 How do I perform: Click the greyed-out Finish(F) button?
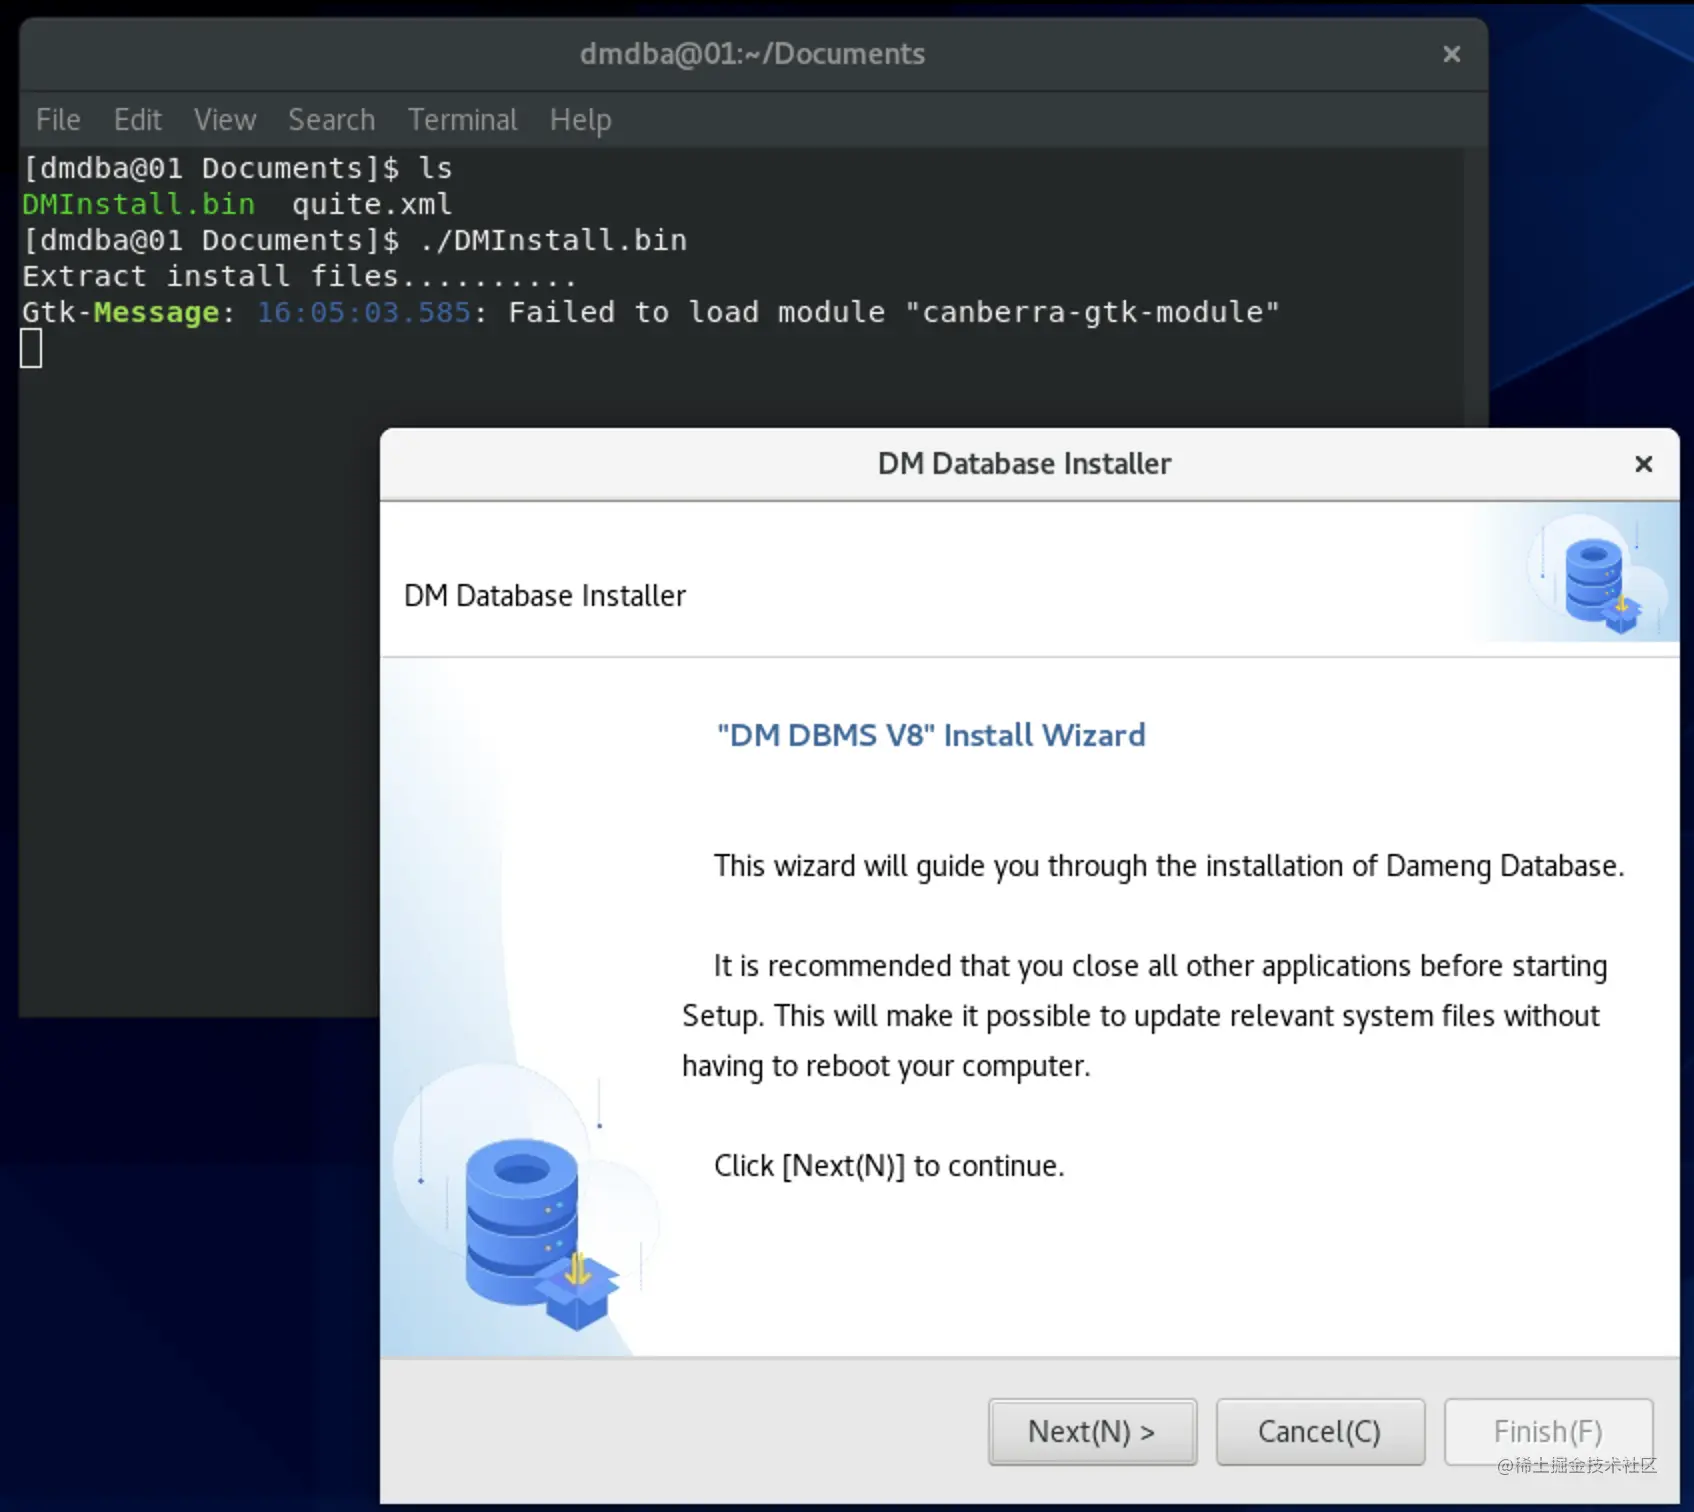(1548, 1432)
